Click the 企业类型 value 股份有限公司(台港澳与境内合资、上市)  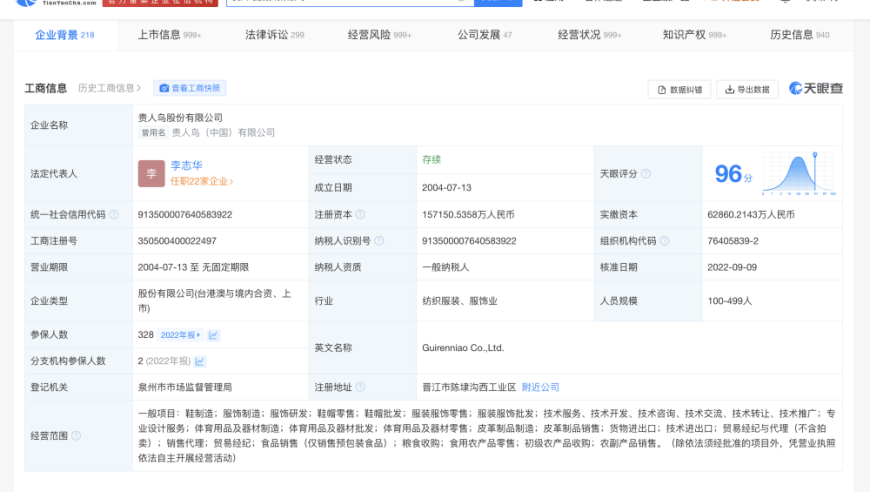(x=214, y=301)
